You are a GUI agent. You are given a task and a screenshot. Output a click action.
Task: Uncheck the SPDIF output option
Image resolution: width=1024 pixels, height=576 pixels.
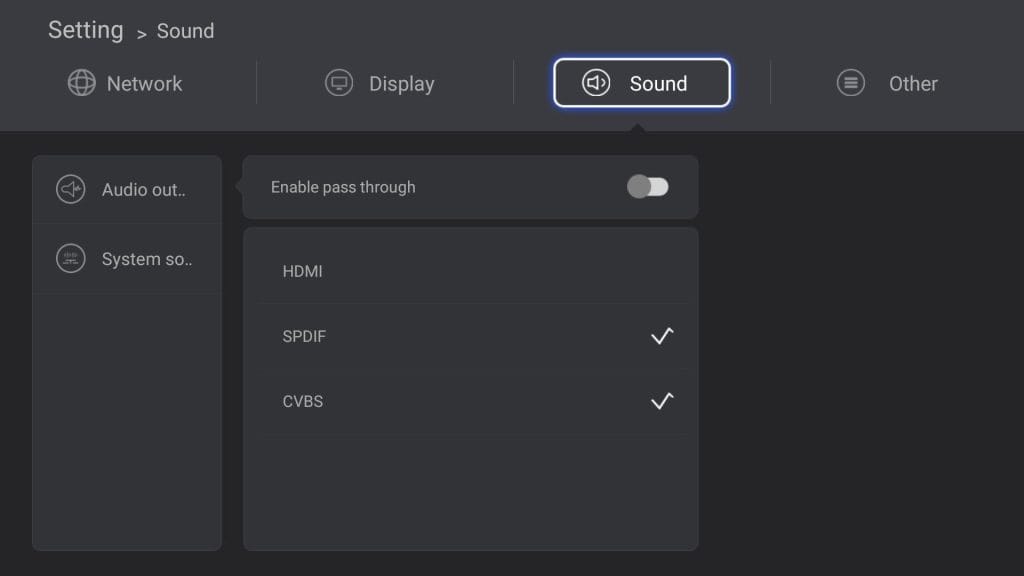(470, 336)
